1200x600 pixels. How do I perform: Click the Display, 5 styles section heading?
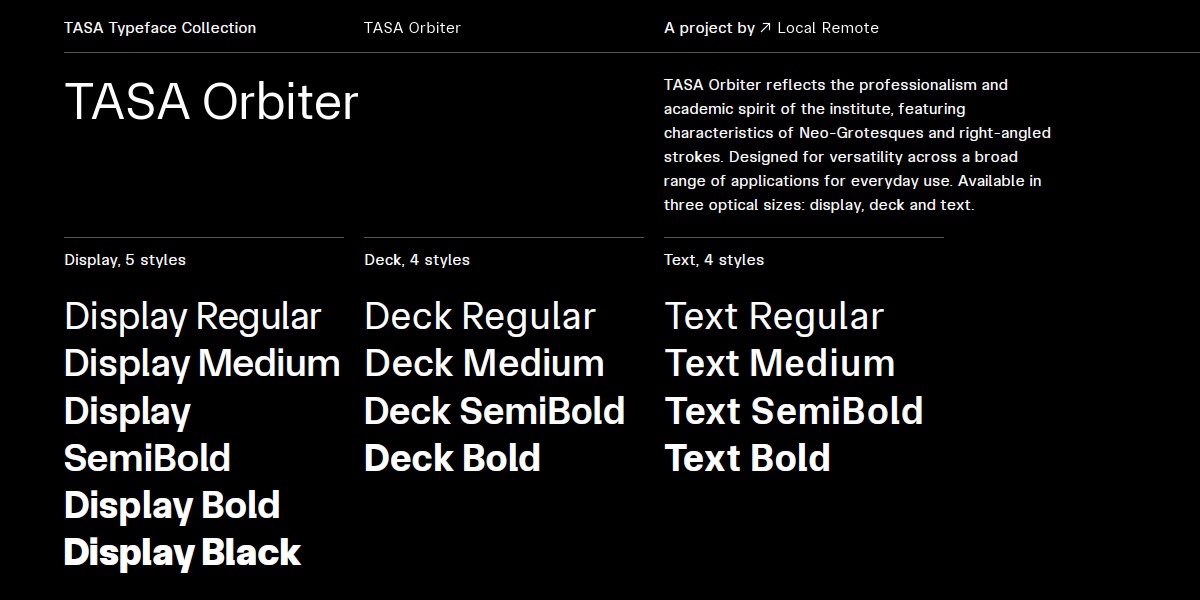point(124,259)
